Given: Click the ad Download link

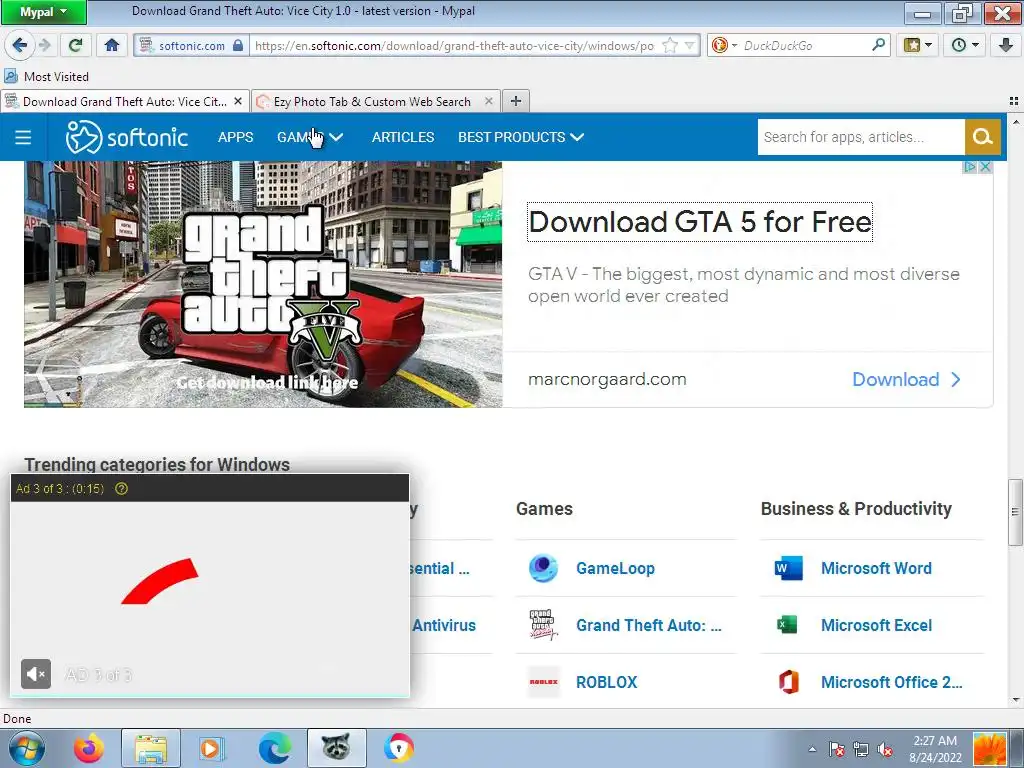Looking at the screenshot, I should [906, 379].
